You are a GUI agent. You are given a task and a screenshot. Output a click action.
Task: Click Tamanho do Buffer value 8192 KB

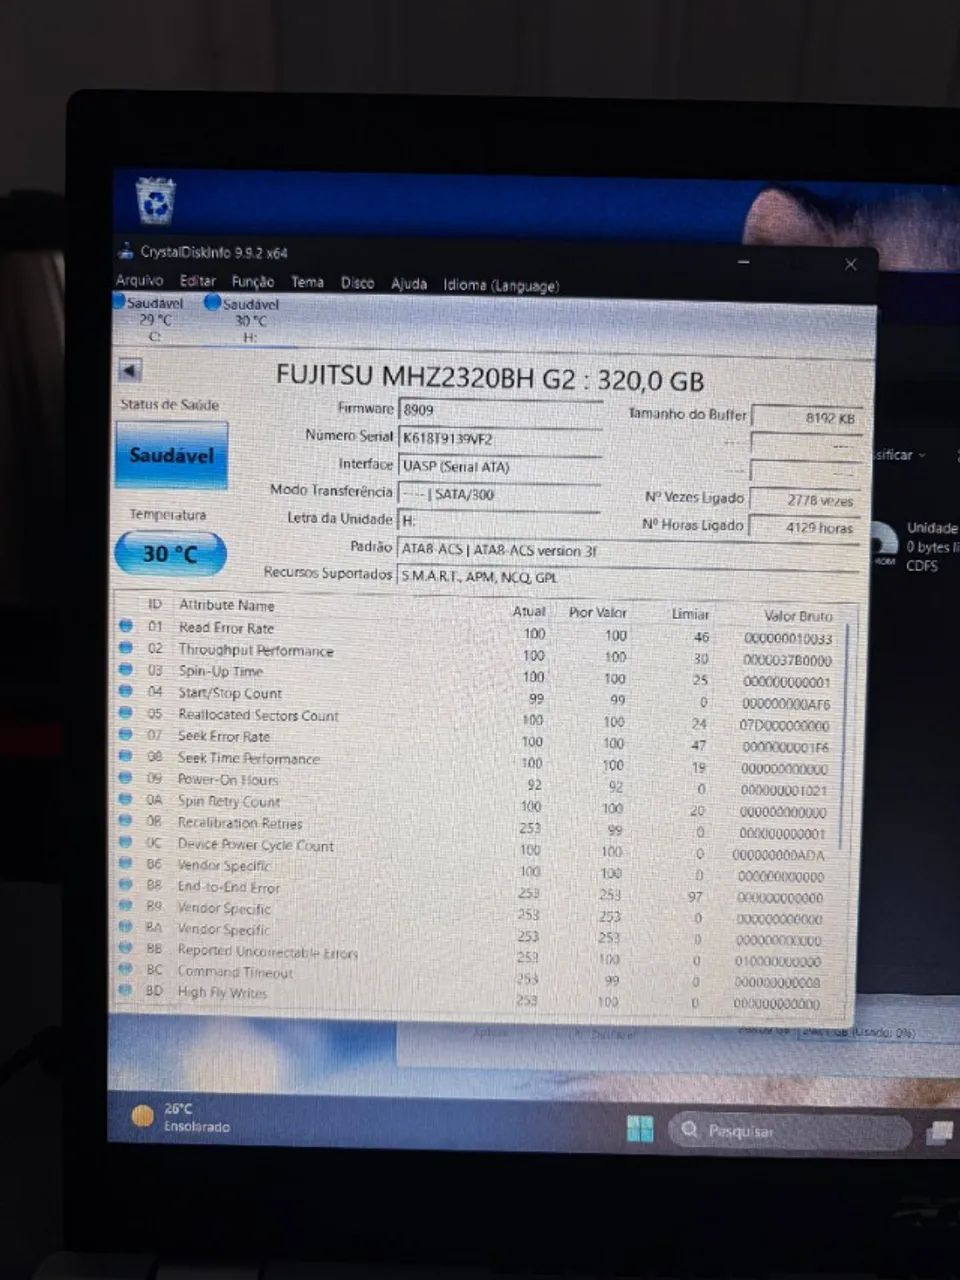[806, 418]
